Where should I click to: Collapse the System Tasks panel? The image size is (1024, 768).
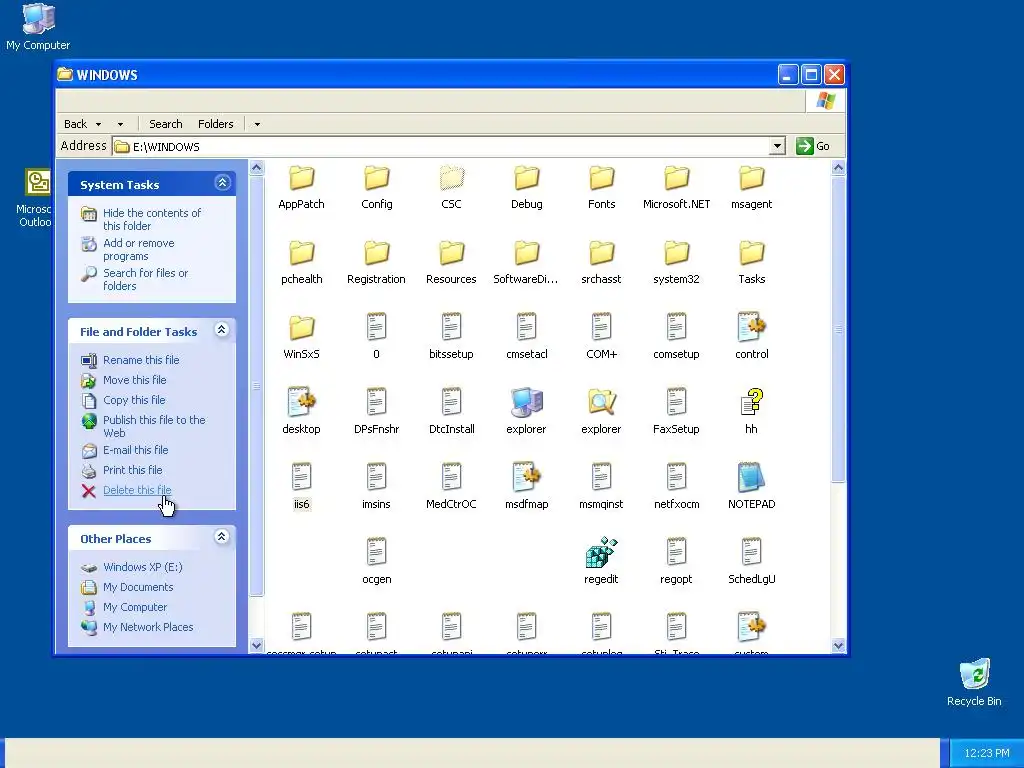(222, 183)
